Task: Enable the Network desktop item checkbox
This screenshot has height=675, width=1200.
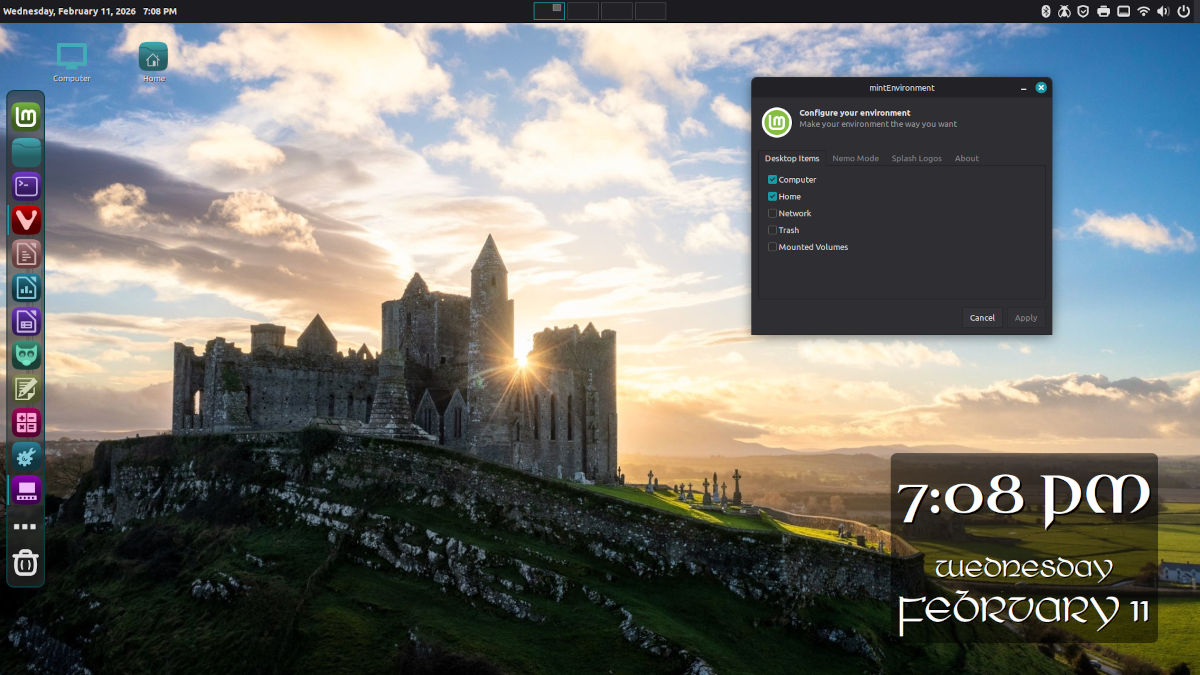Action: tap(772, 213)
